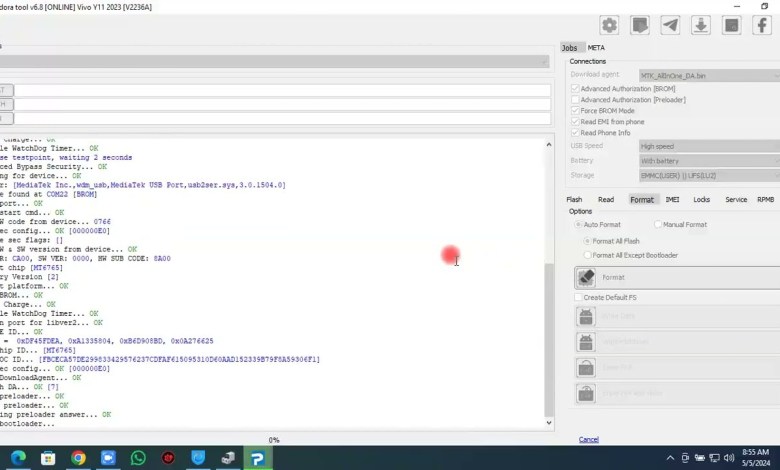Select the Manual Format radio button
780x470 pixels.
(x=657, y=225)
